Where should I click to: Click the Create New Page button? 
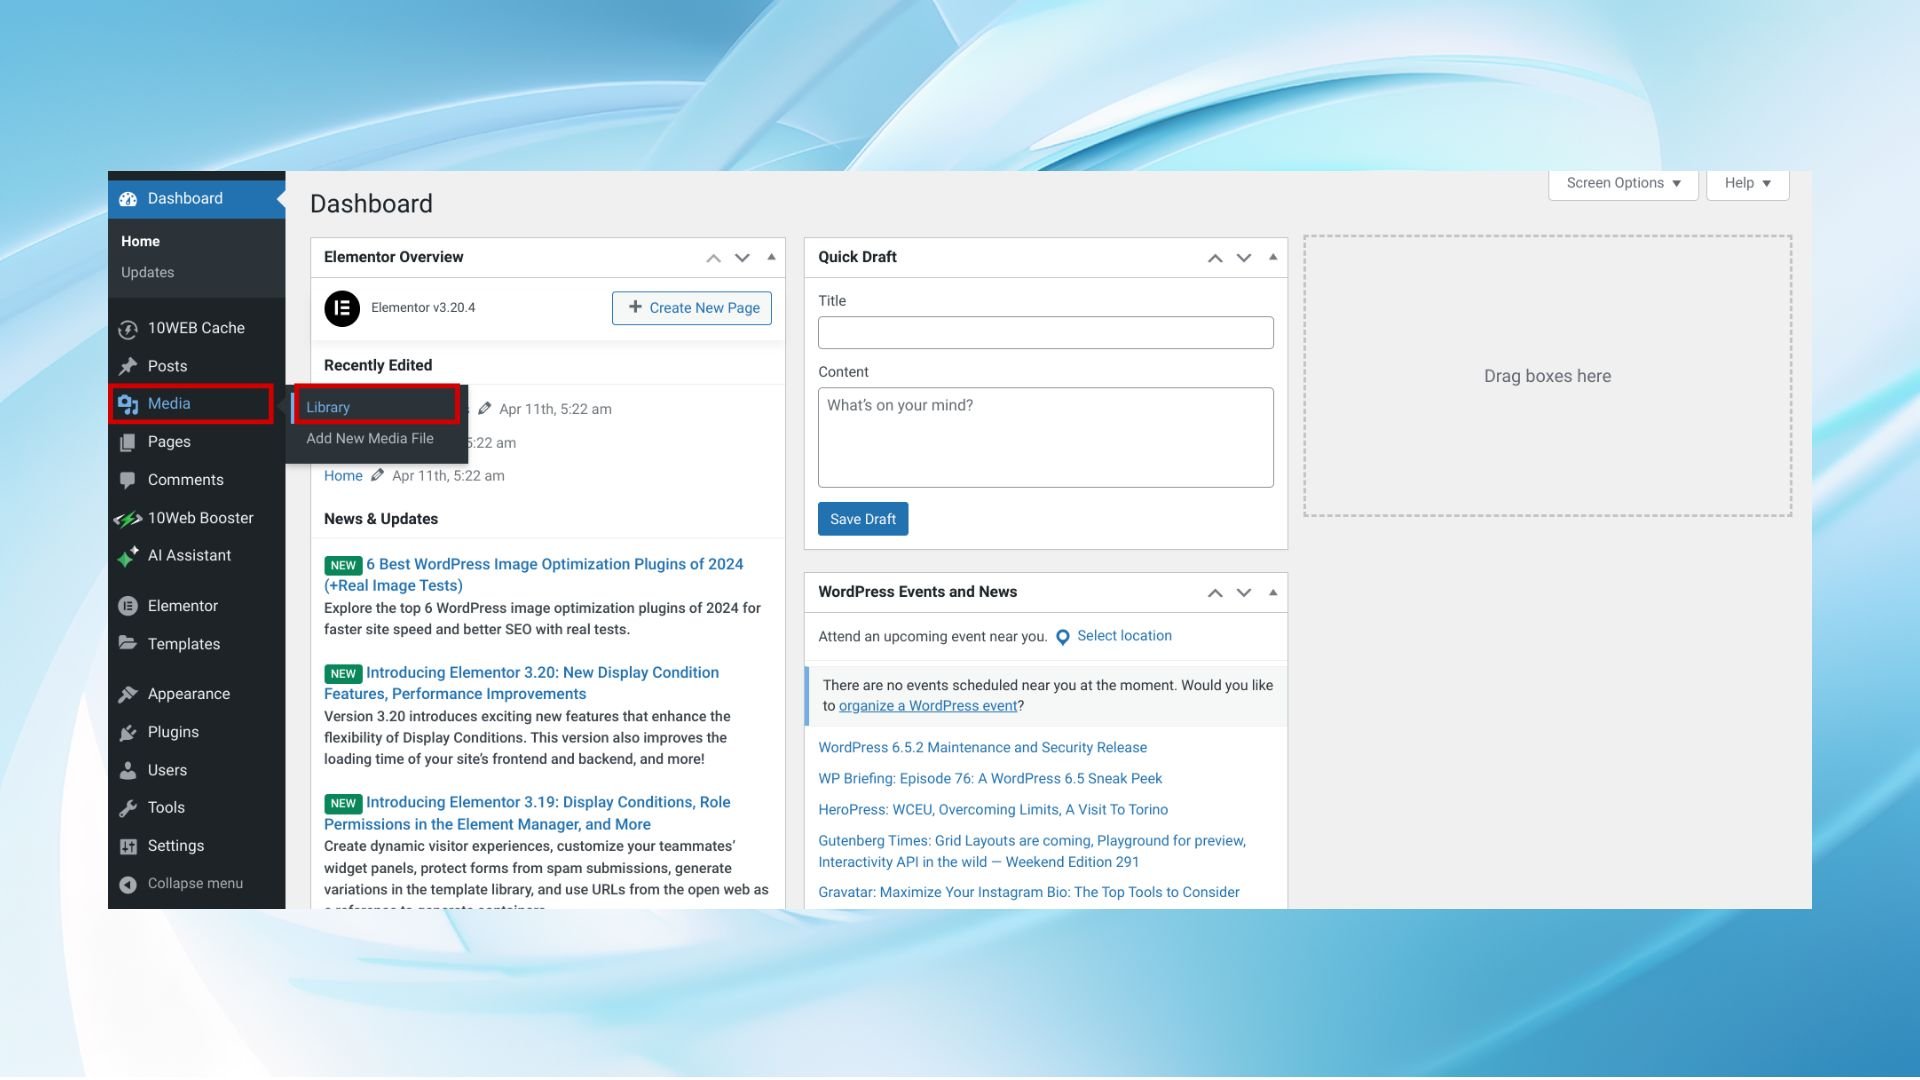pos(691,308)
